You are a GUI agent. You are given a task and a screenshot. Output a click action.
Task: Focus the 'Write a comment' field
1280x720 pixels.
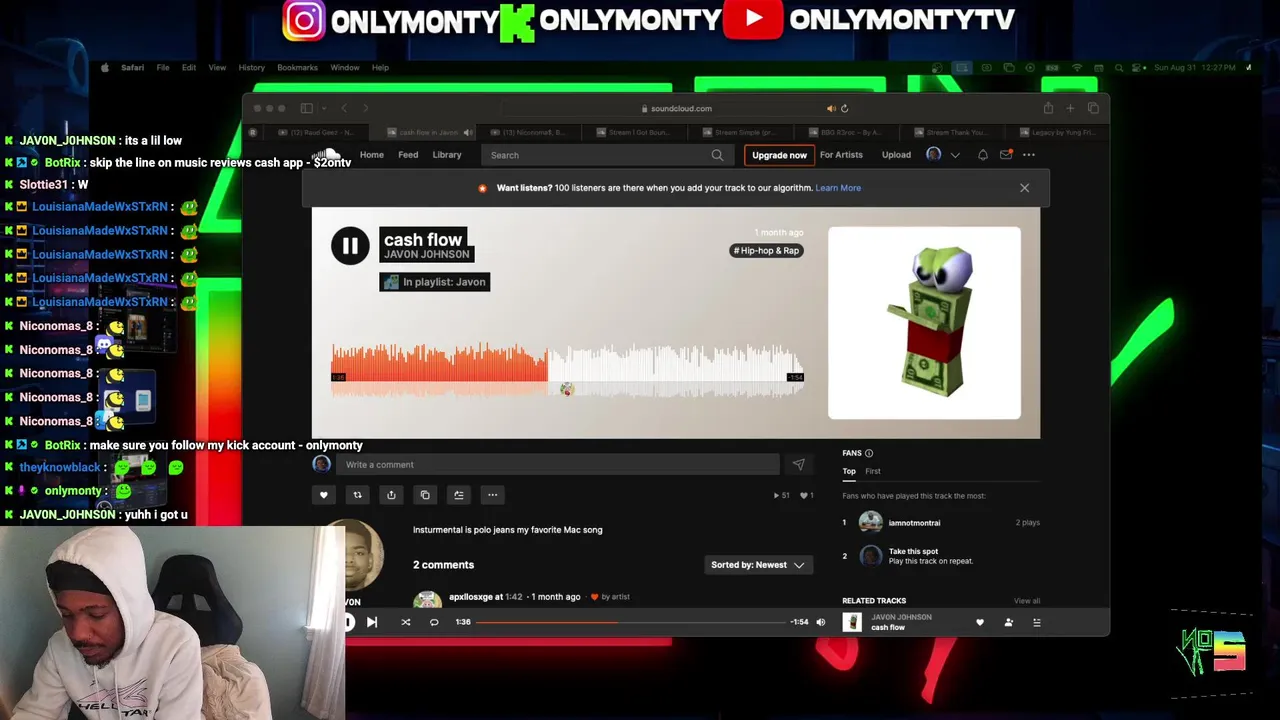coord(558,464)
